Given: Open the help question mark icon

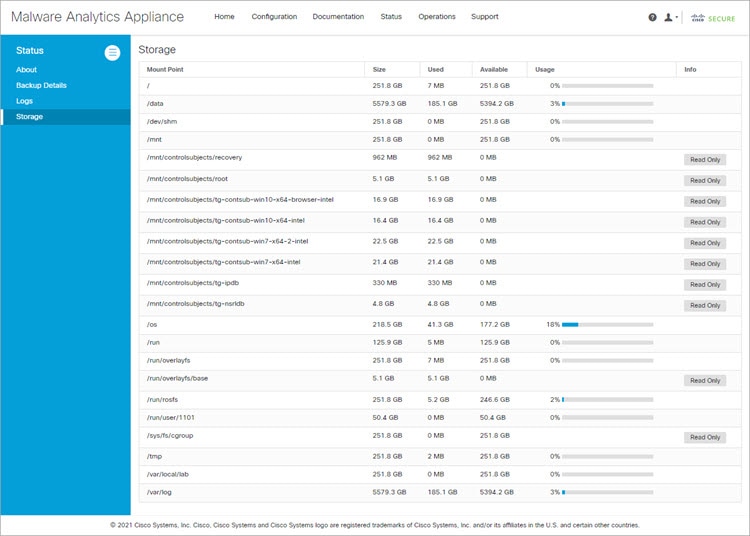Looking at the screenshot, I should tap(652, 17).
